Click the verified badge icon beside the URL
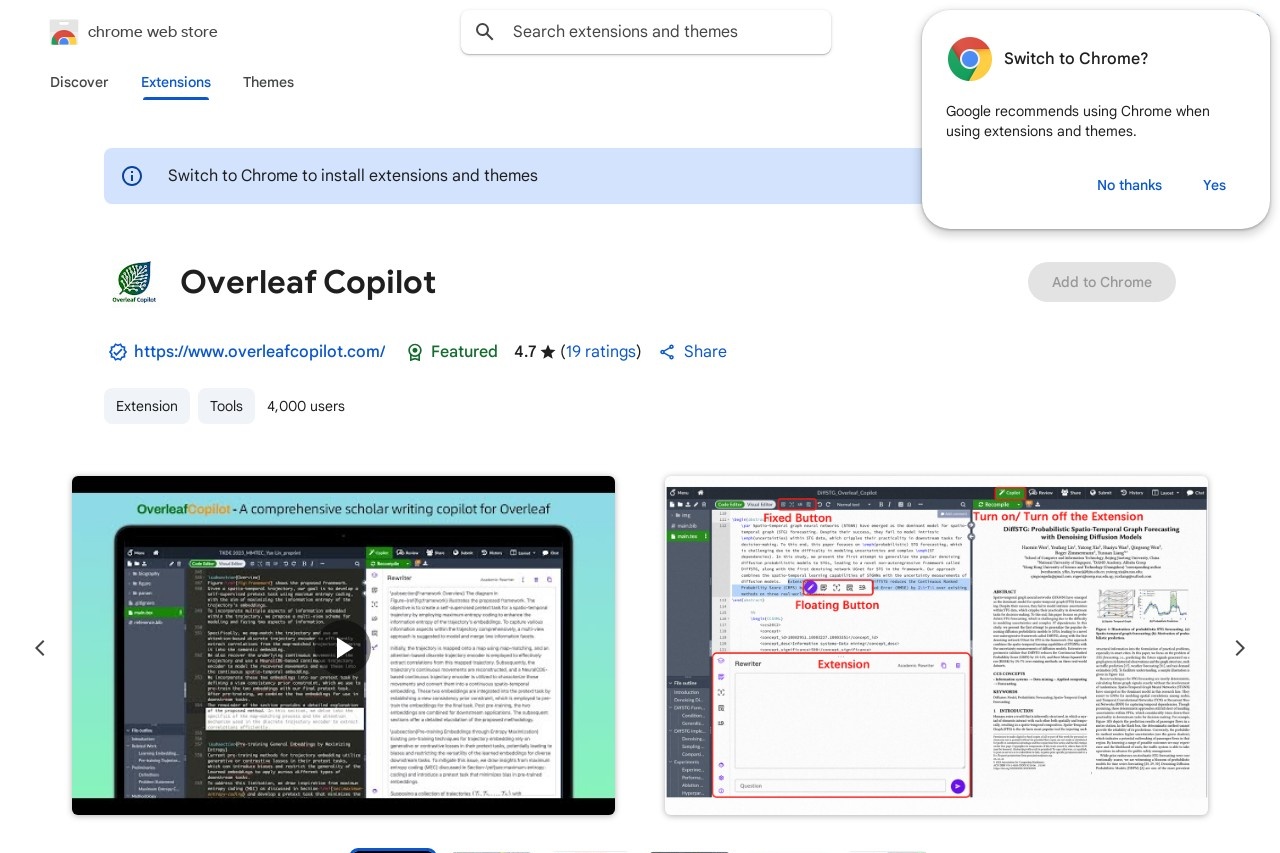This screenshot has height=853, width=1280. pos(118,352)
